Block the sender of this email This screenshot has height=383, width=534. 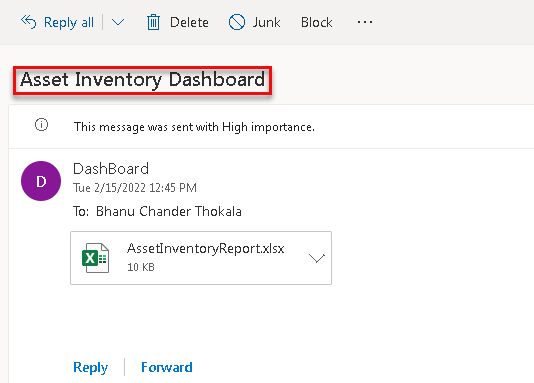(x=316, y=23)
